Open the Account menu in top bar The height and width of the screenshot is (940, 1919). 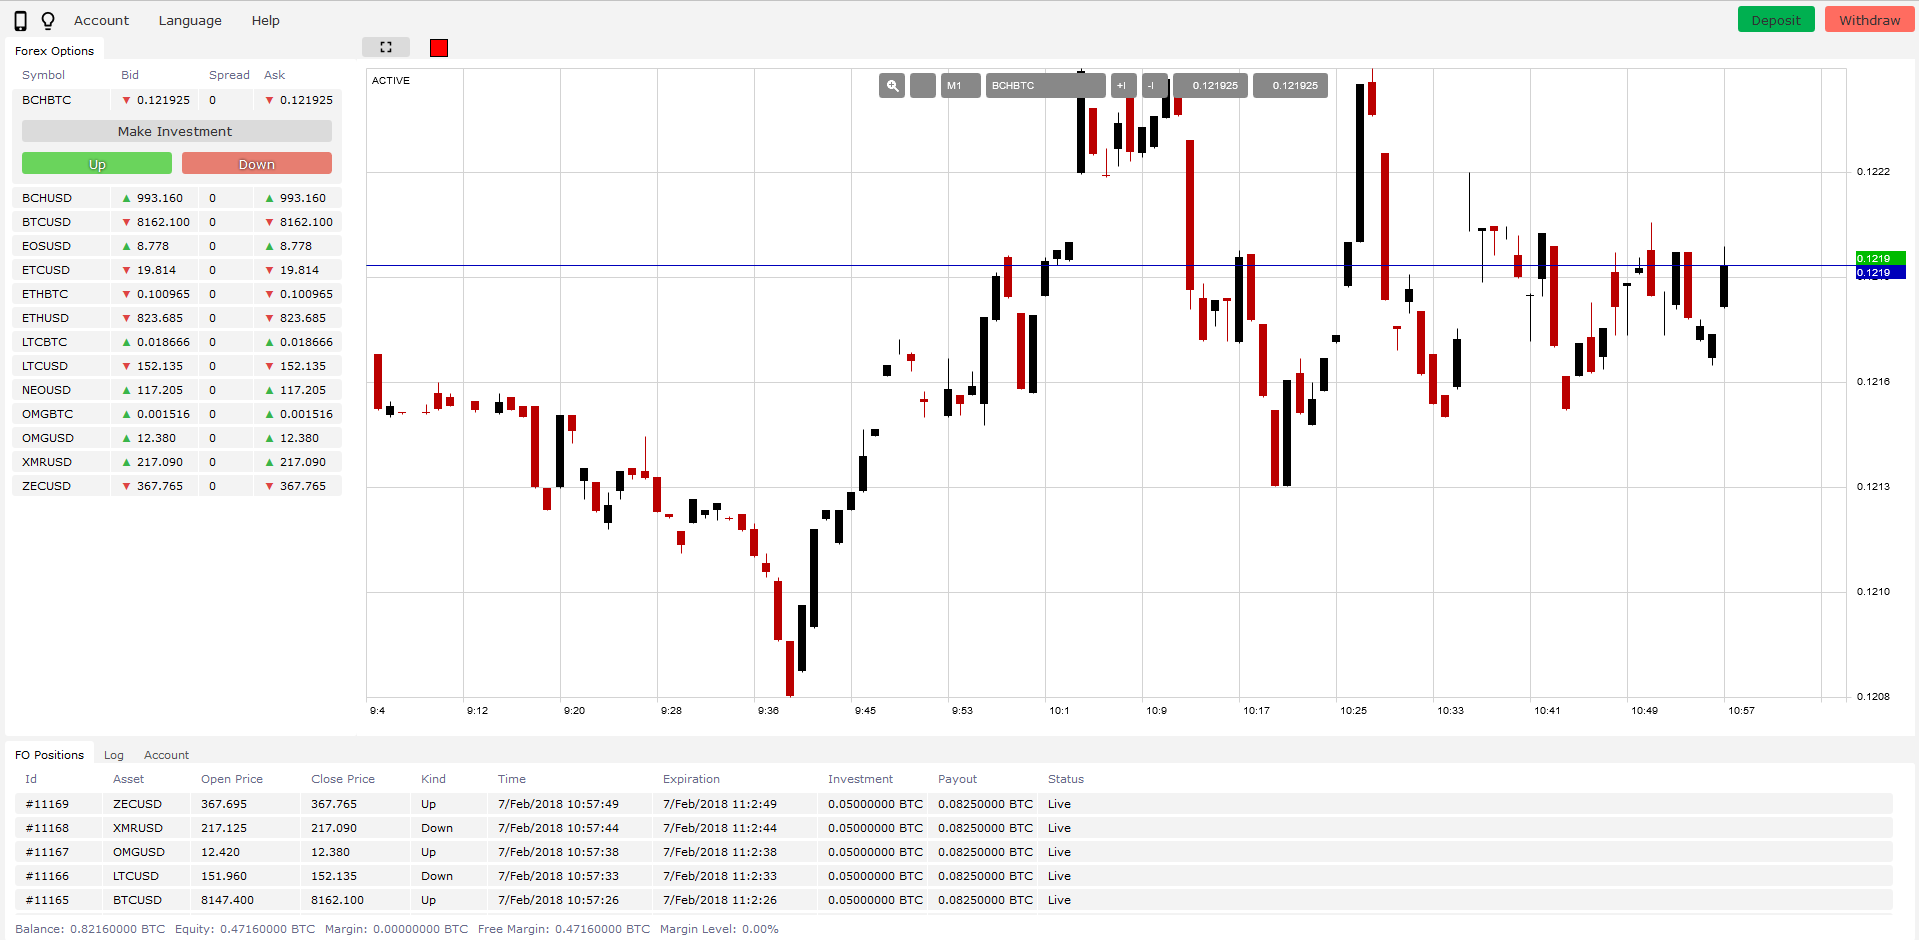point(101,21)
